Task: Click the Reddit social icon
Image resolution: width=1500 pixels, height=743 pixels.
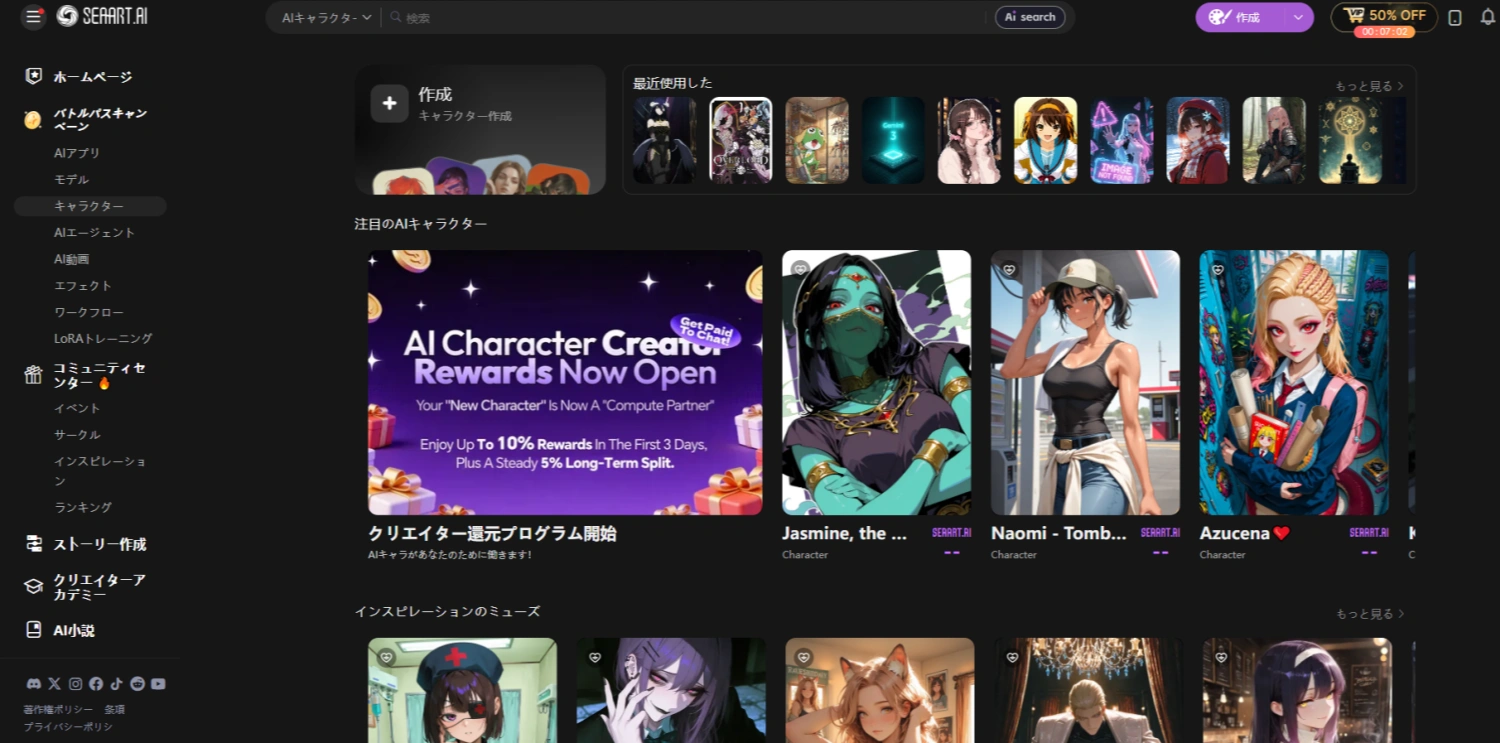Action: point(137,684)
